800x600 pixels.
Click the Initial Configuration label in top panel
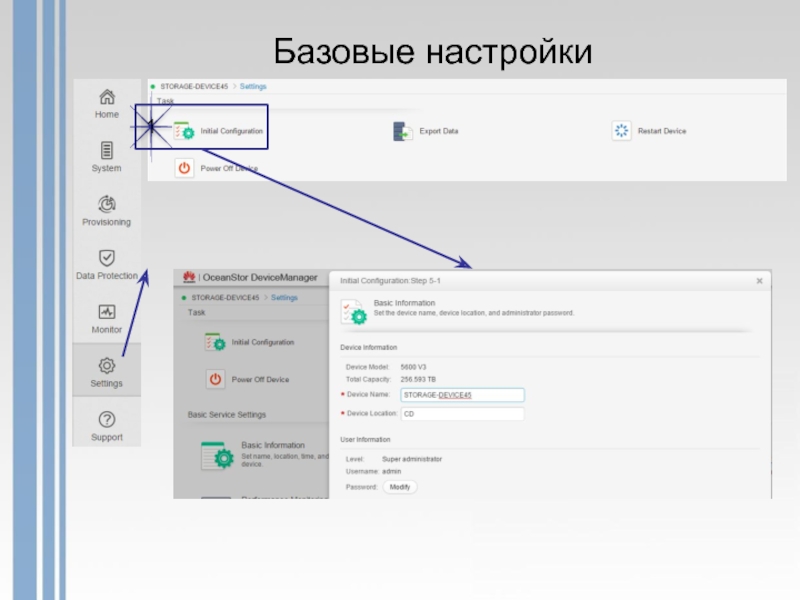(x=232, y=131)
